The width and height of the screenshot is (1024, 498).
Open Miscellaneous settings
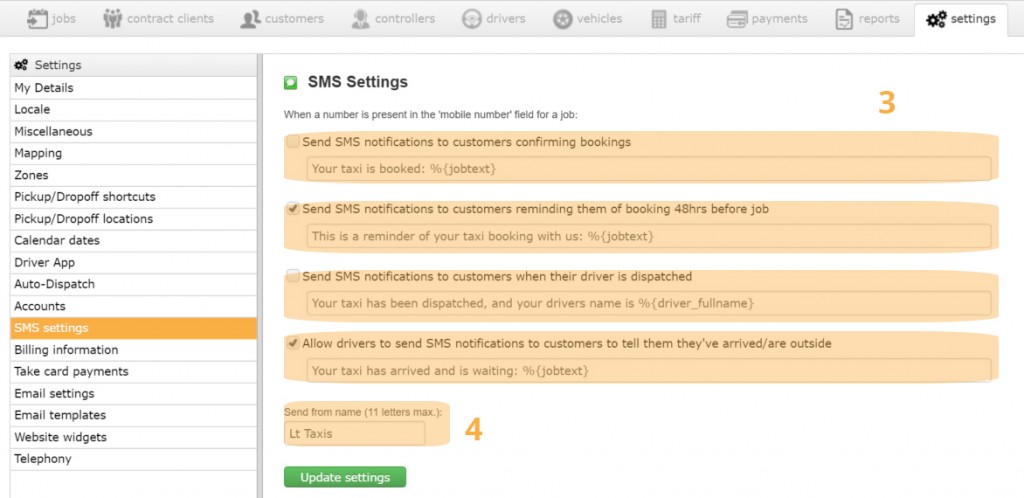[134, 131]
